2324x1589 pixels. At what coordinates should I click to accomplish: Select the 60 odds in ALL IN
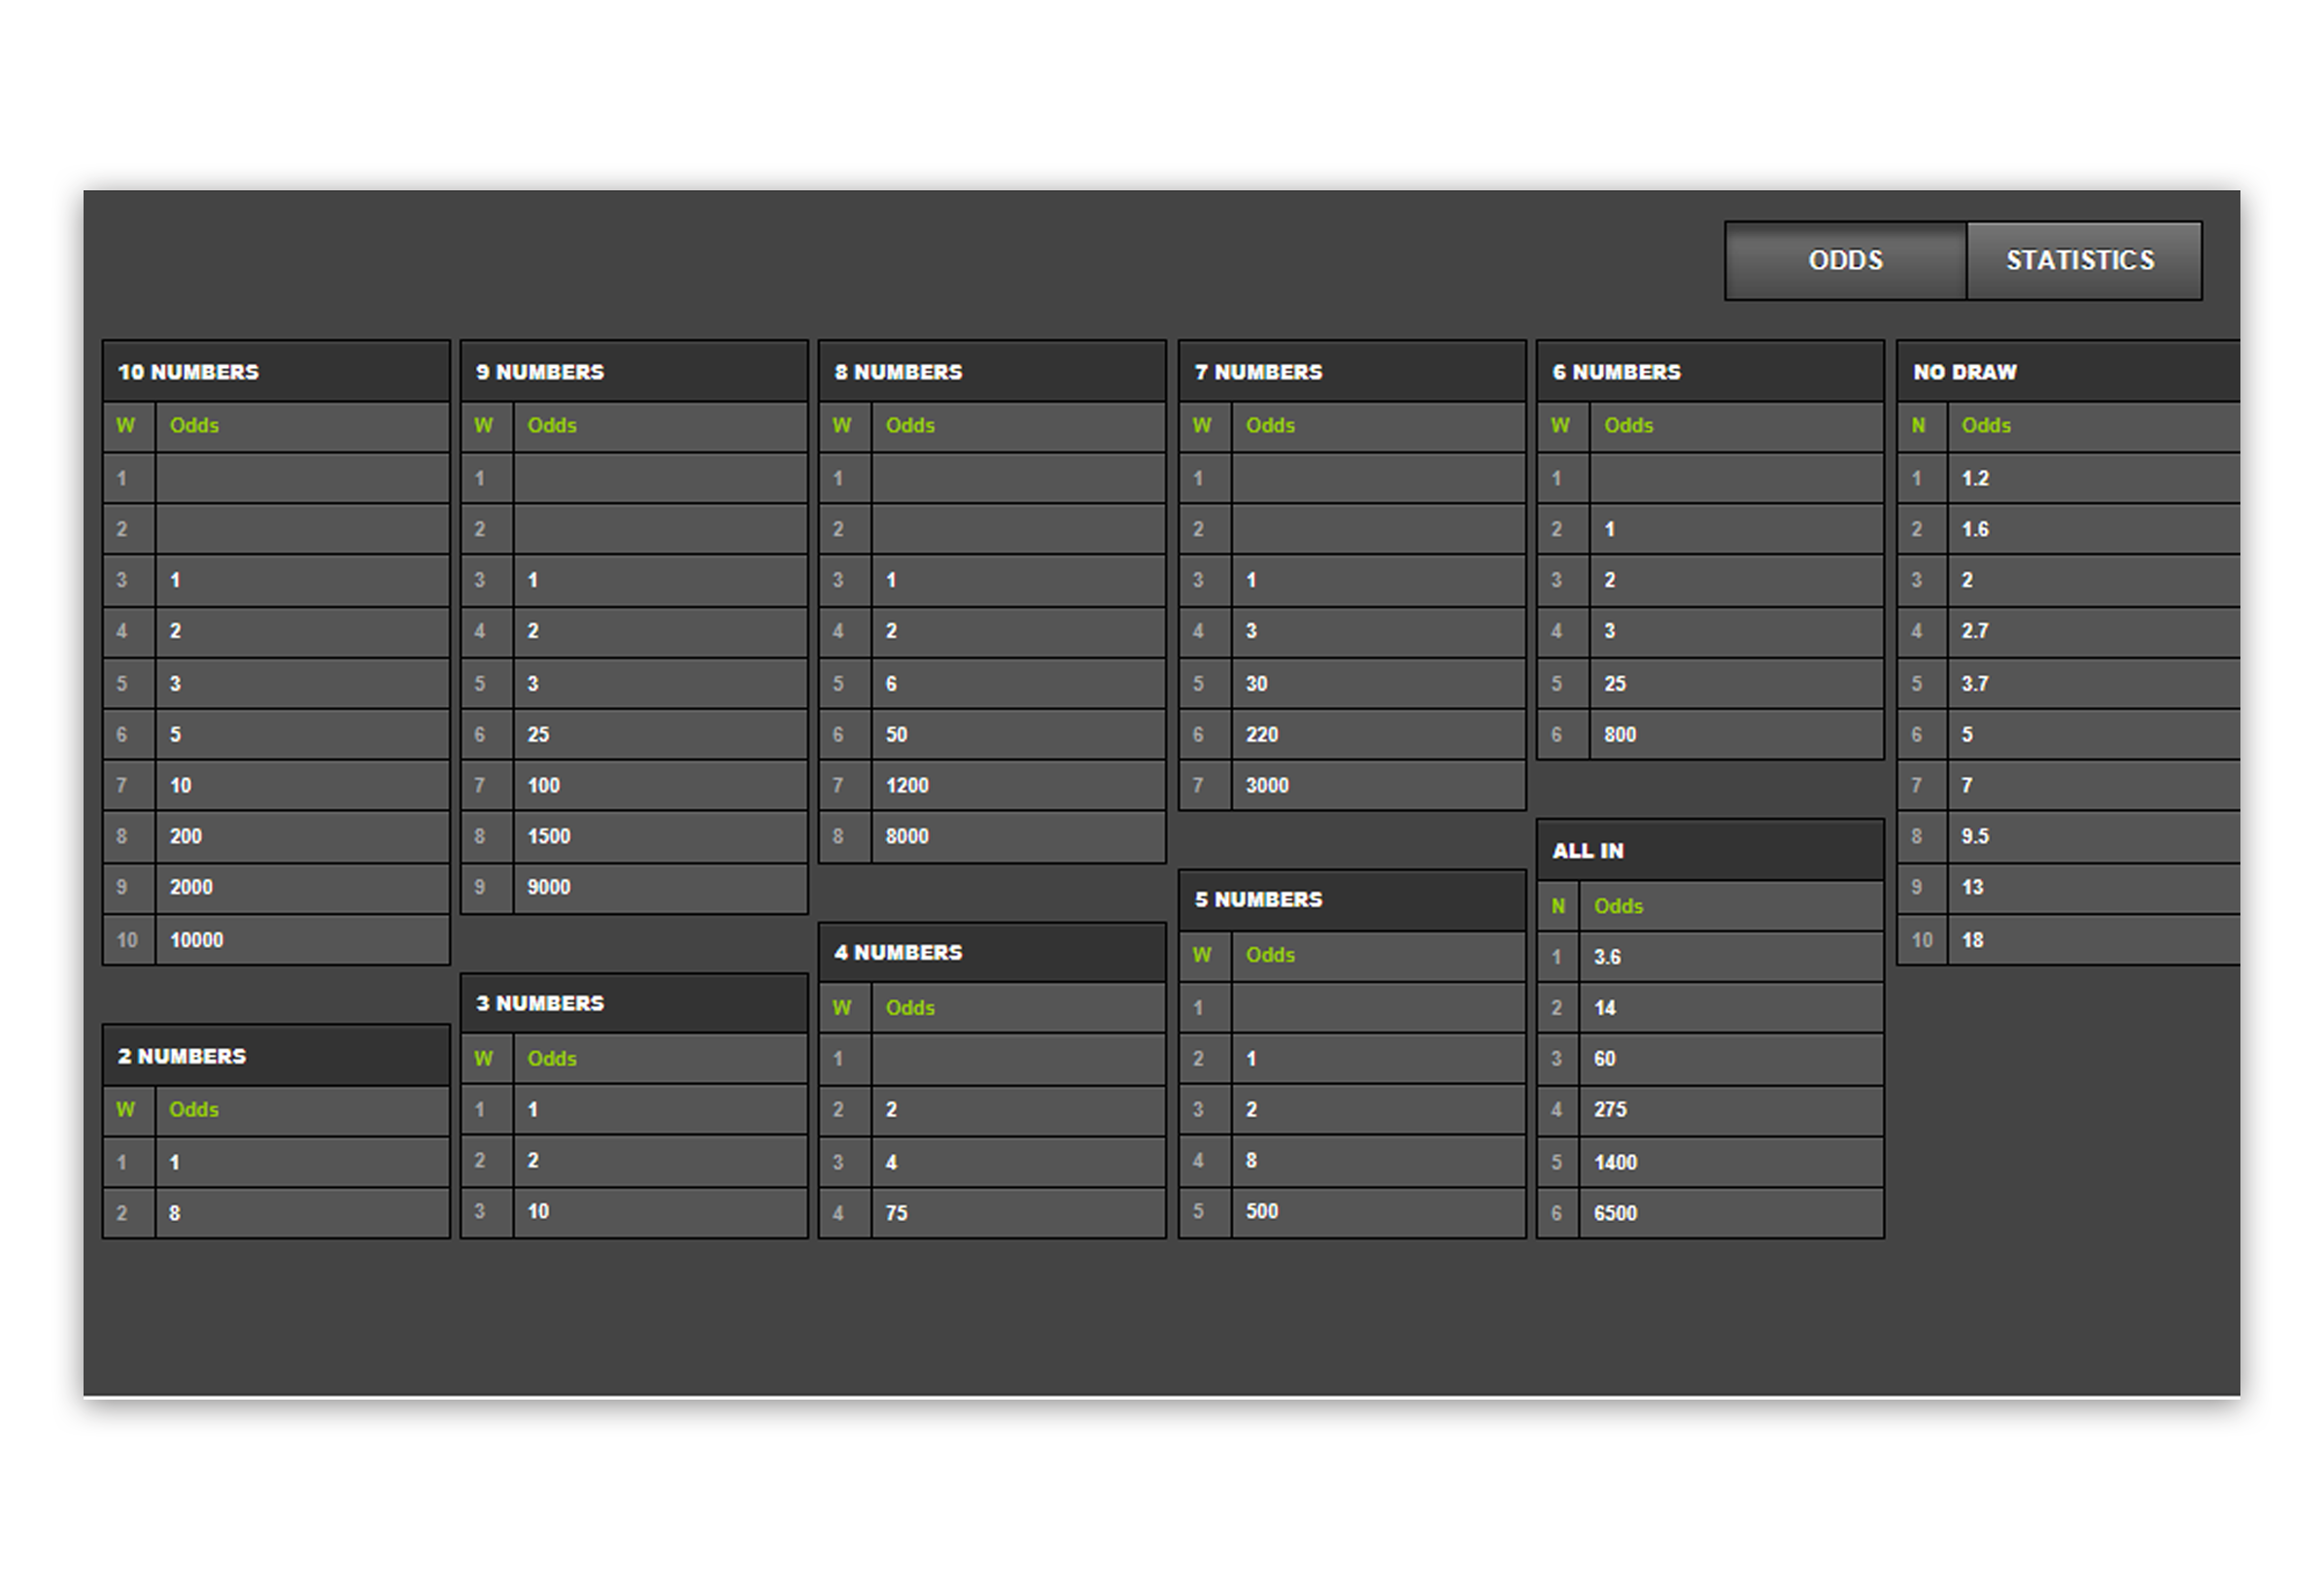1731,1060
